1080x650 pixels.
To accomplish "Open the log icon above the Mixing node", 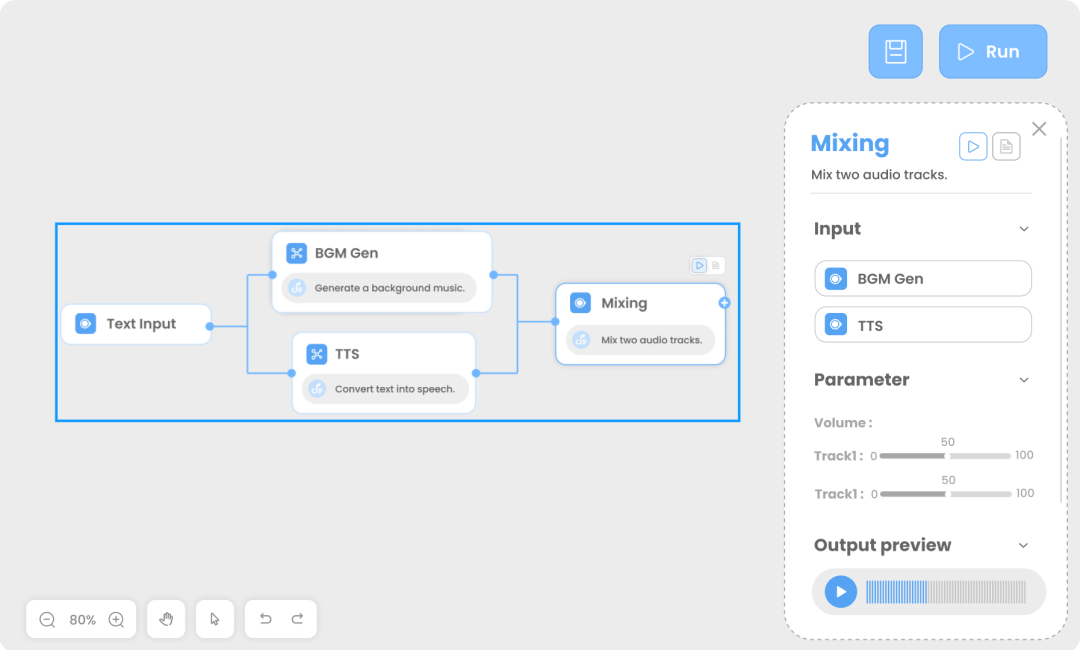I will tap(718, 265).
